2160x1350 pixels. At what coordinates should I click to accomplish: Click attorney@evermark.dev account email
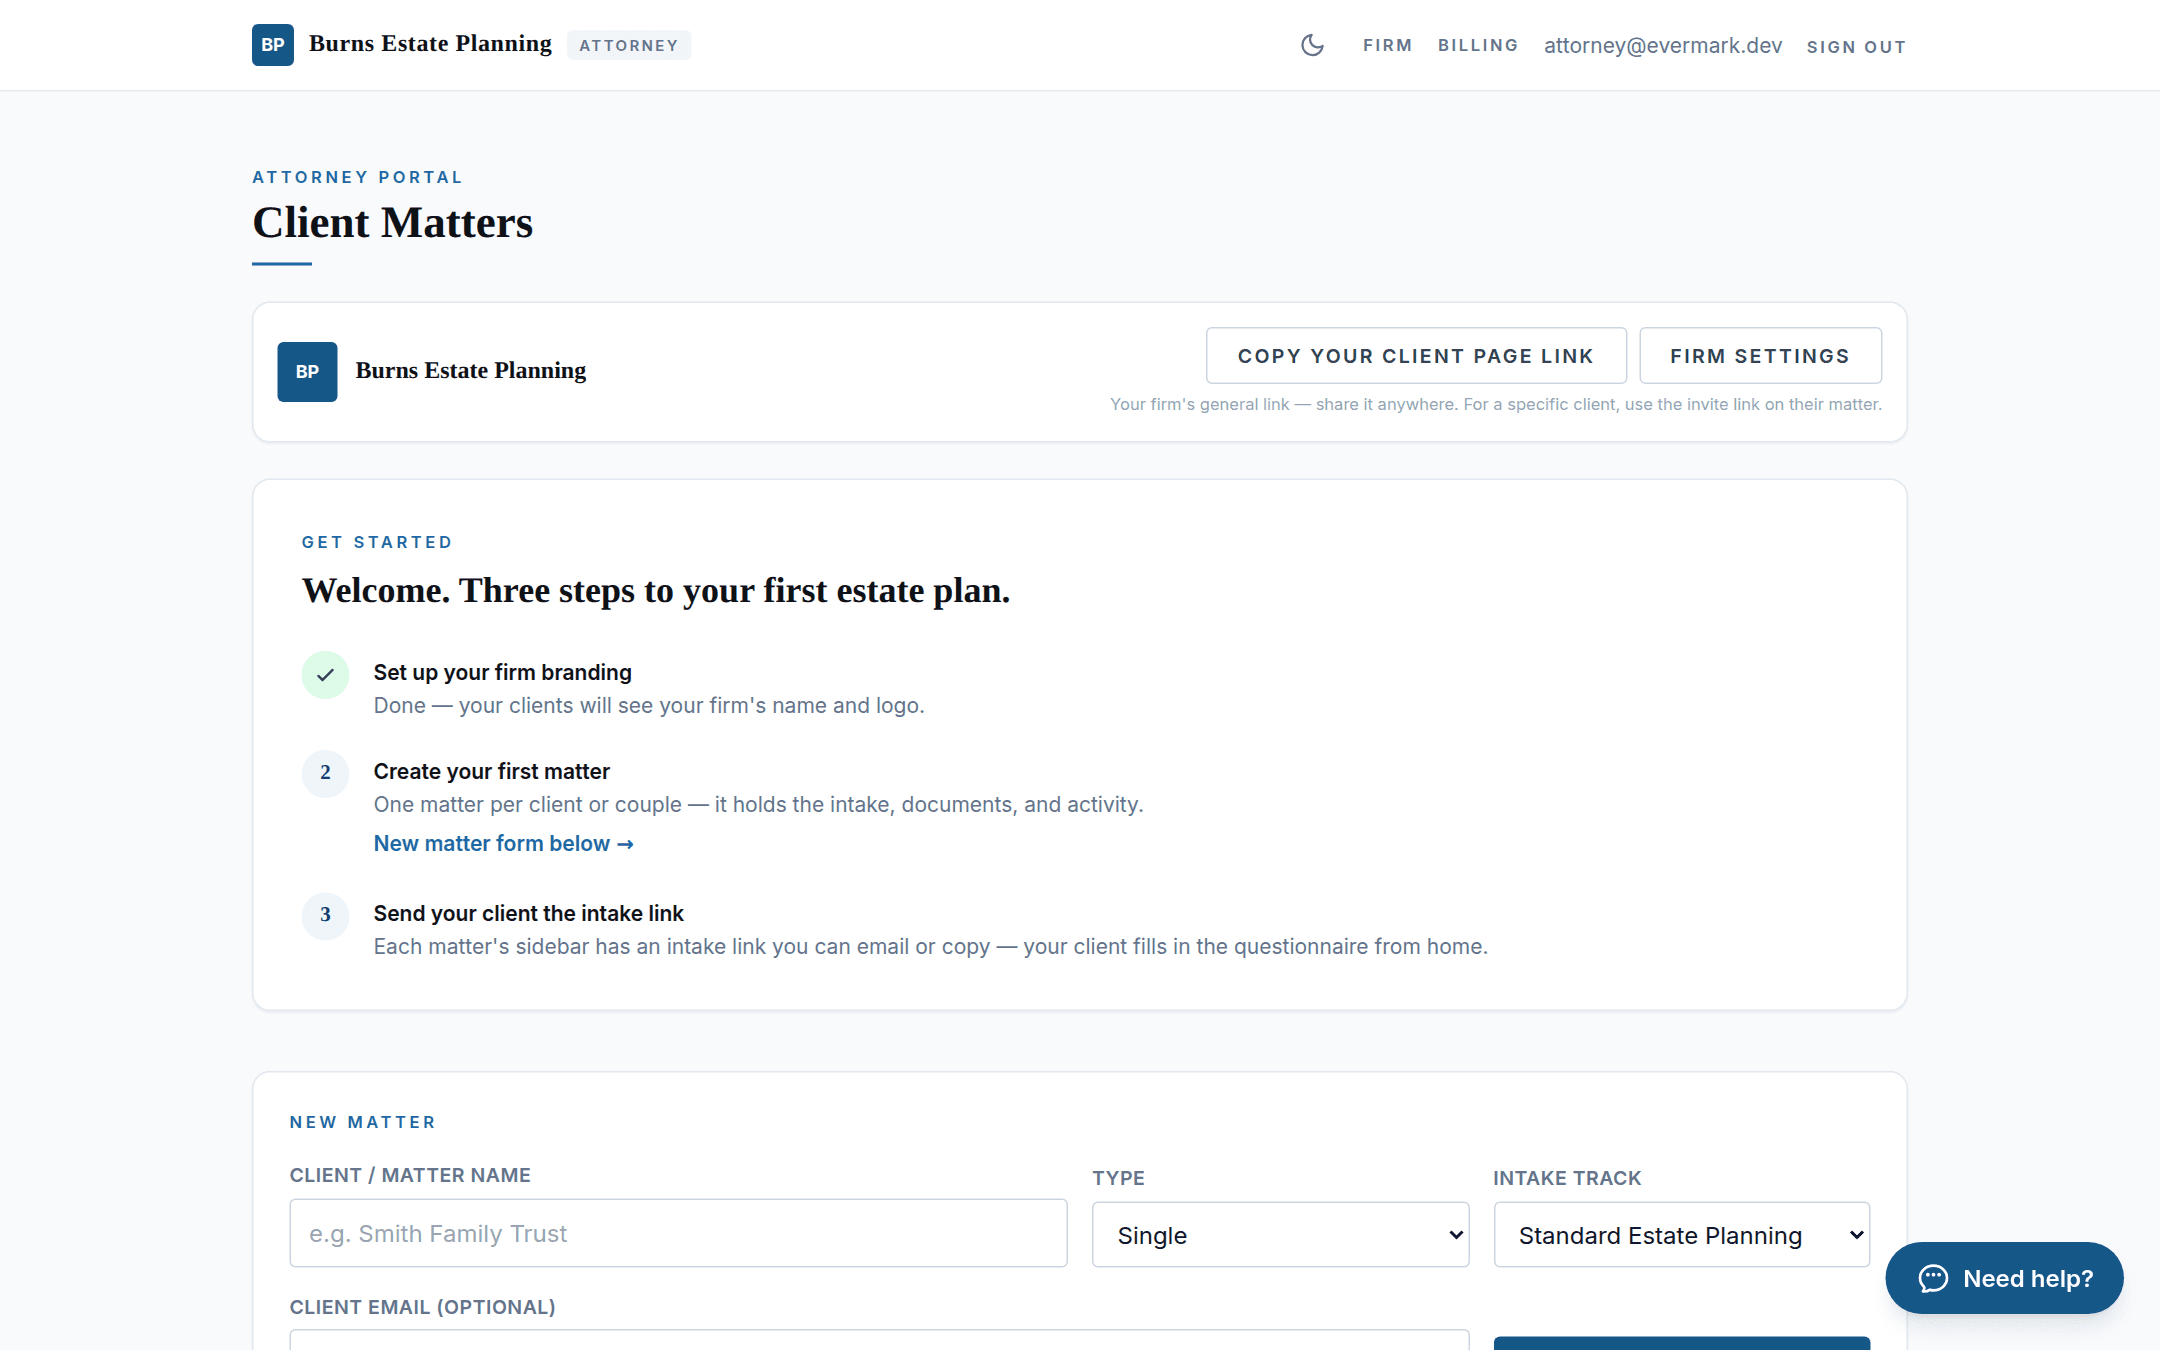click(1663, 46)
